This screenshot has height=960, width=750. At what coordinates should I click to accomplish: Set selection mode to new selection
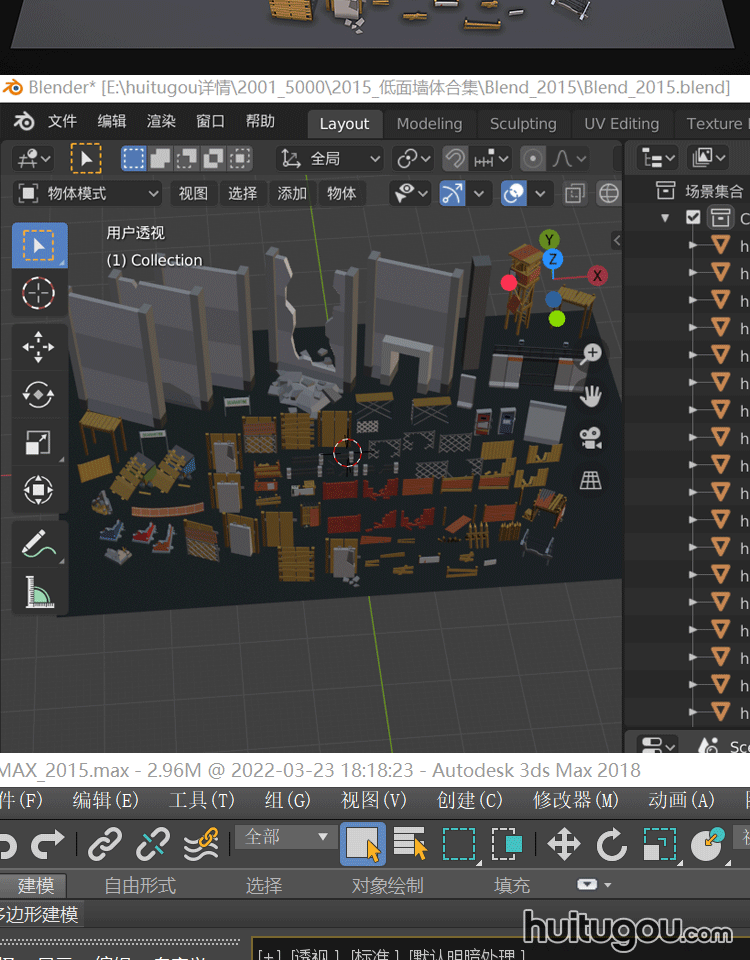(133, 159)
